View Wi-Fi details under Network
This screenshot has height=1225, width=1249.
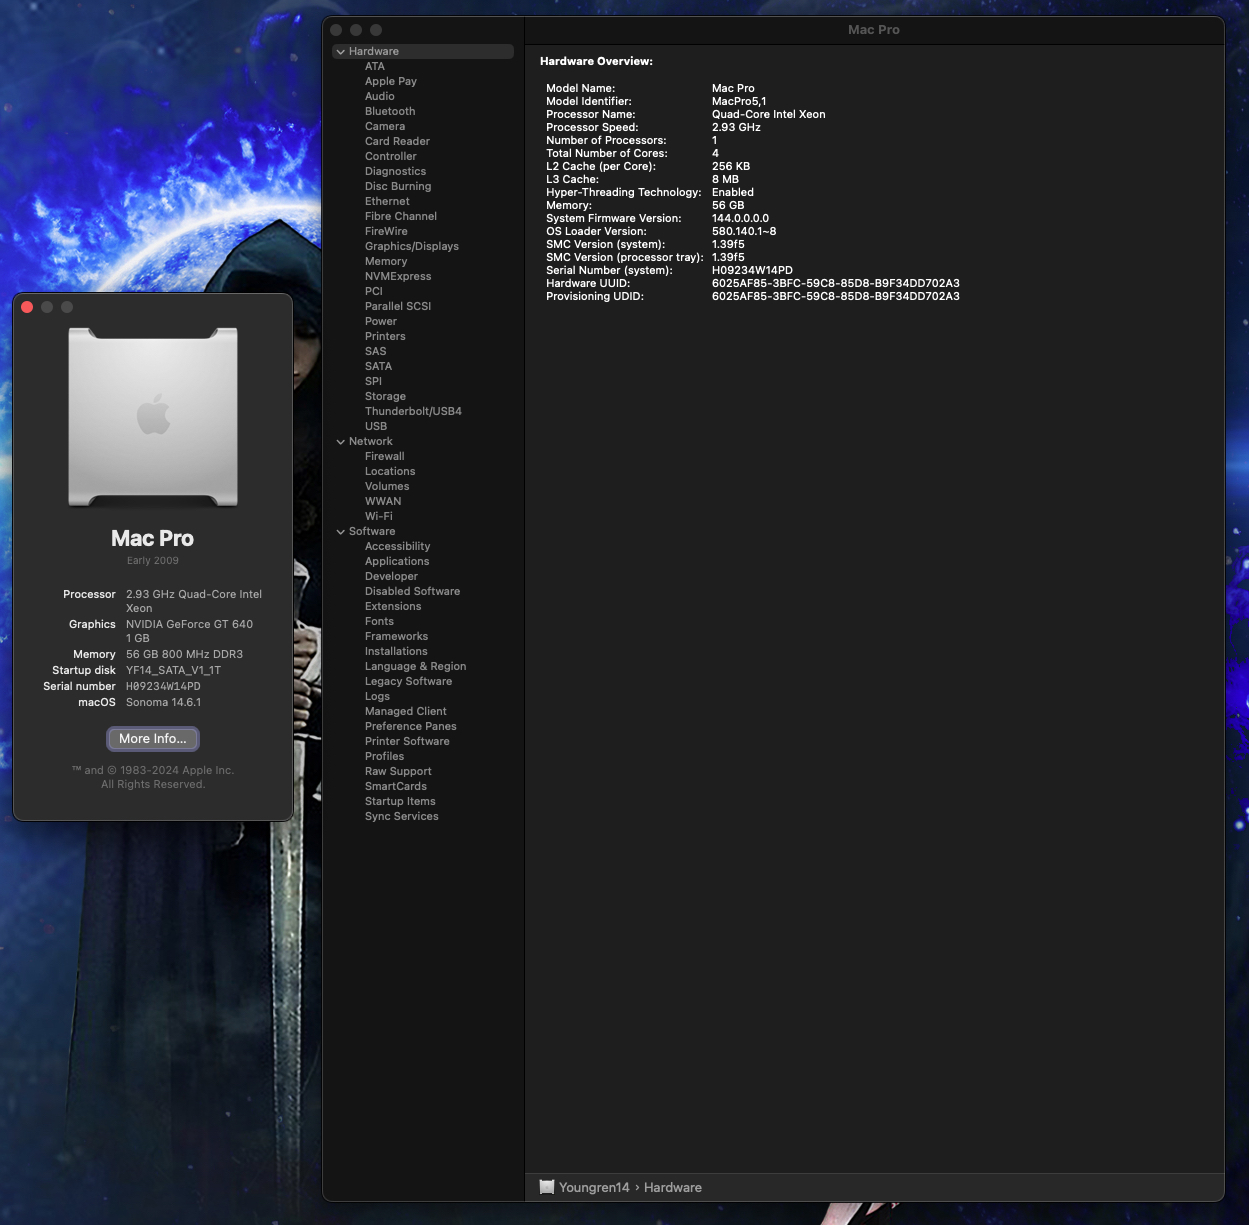[378, 516]
